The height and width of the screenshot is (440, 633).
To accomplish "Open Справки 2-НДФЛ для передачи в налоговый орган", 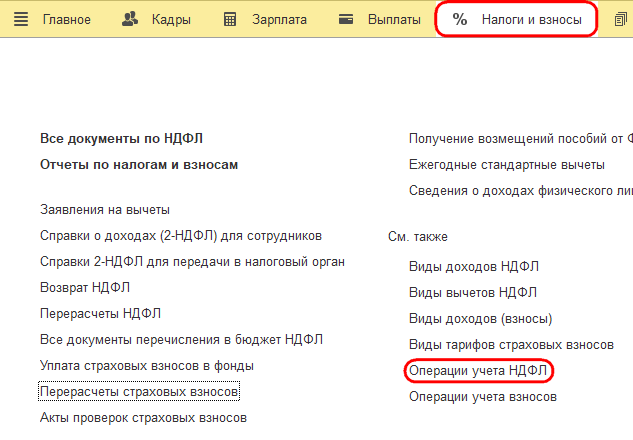I will pyautogui.click(x=192, y=262).
